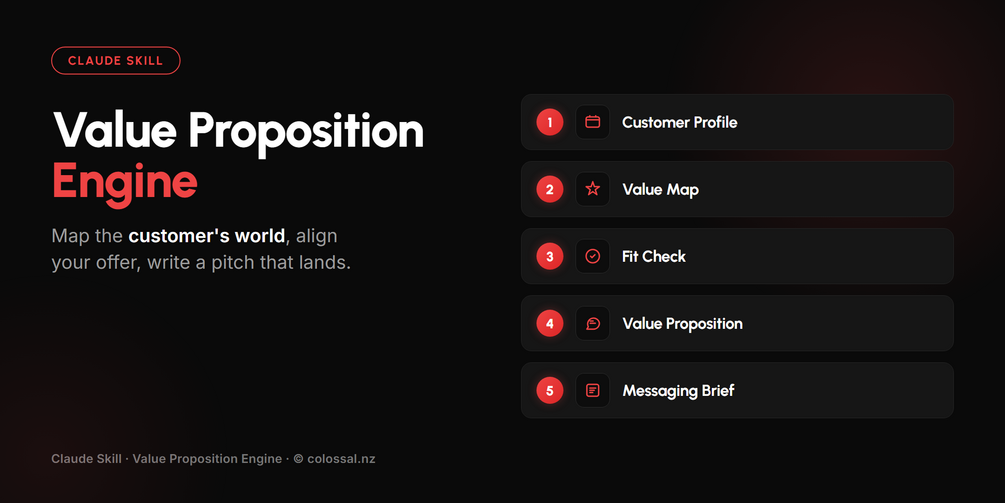1005x503 pixels.
Task: Open the Customer Profile step card
Action: (x=737, y=122)
